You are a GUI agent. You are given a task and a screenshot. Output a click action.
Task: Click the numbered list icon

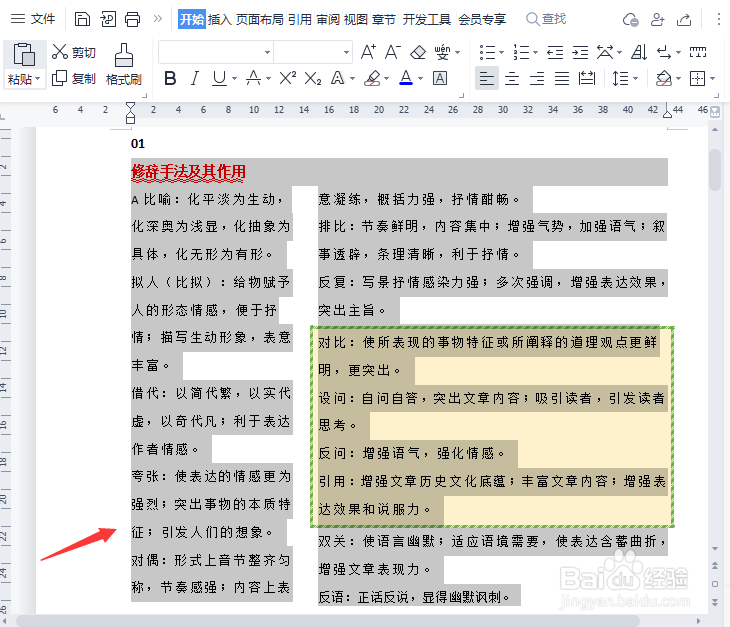coord(521,52)
